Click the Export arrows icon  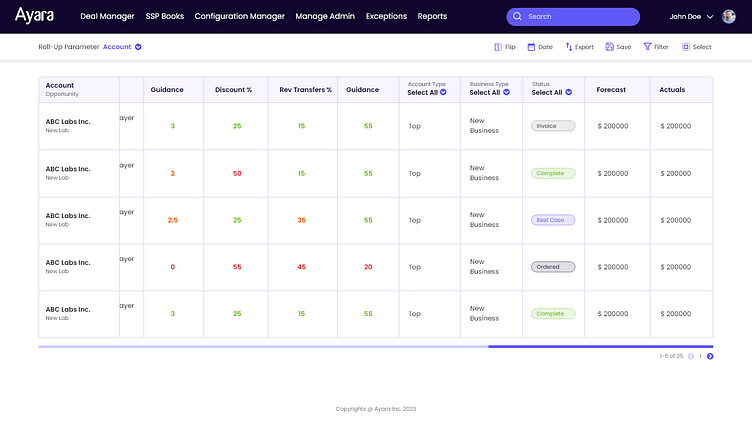[x=569, y=47]
